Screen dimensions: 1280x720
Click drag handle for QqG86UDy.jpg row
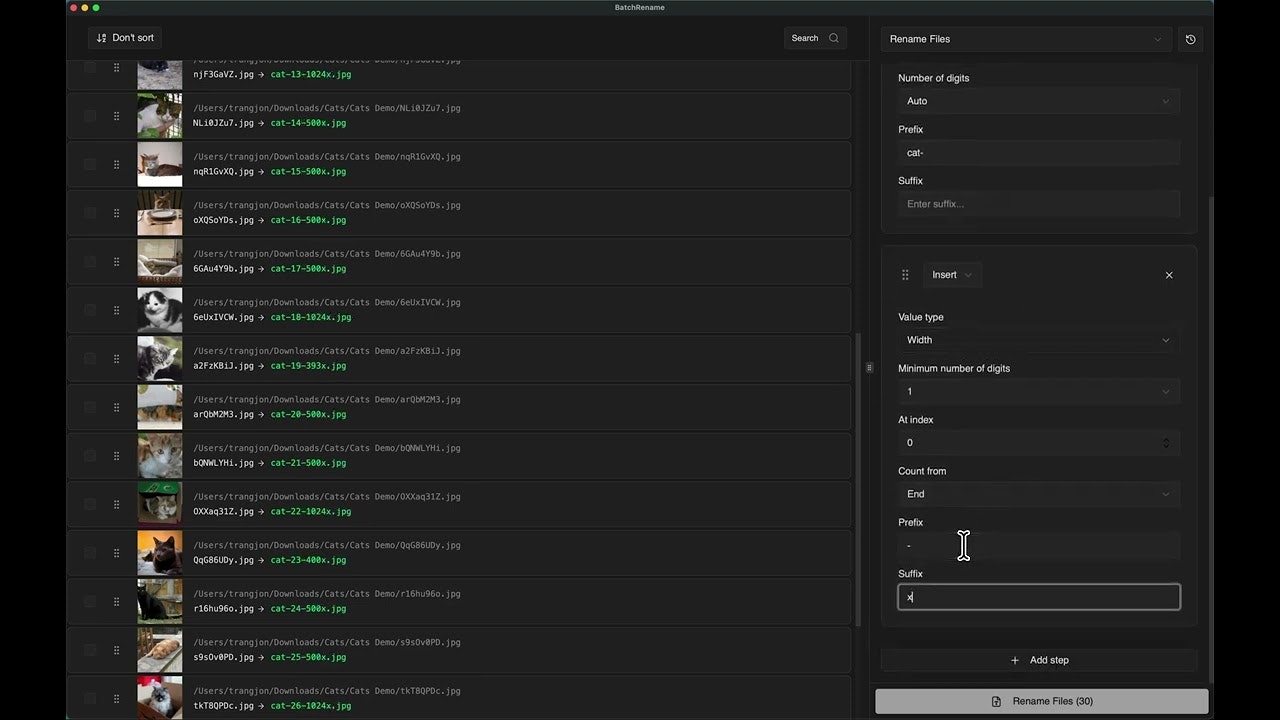(116, 553)
